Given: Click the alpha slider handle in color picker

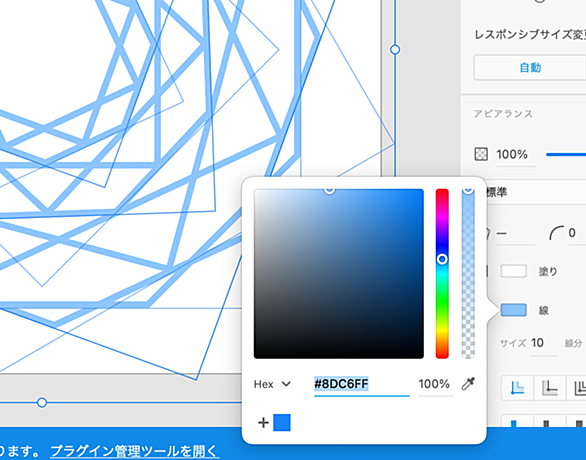Looking at the screenshot, I should pos(468,190).
